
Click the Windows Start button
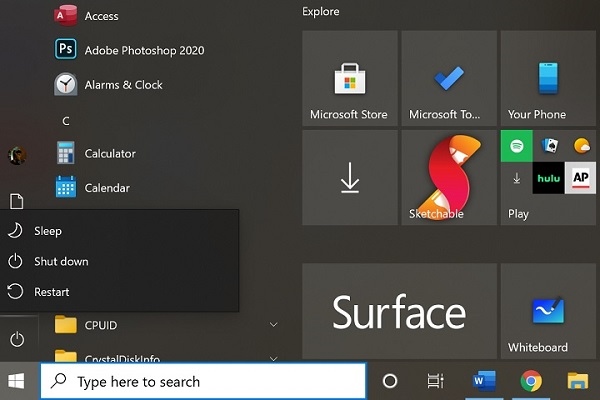(x=17, y=381)
